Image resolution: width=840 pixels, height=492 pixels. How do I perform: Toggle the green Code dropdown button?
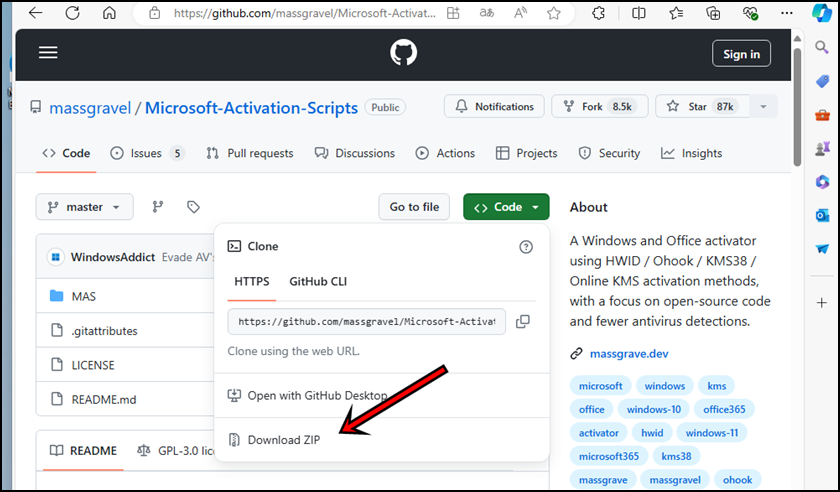point(506,207)
